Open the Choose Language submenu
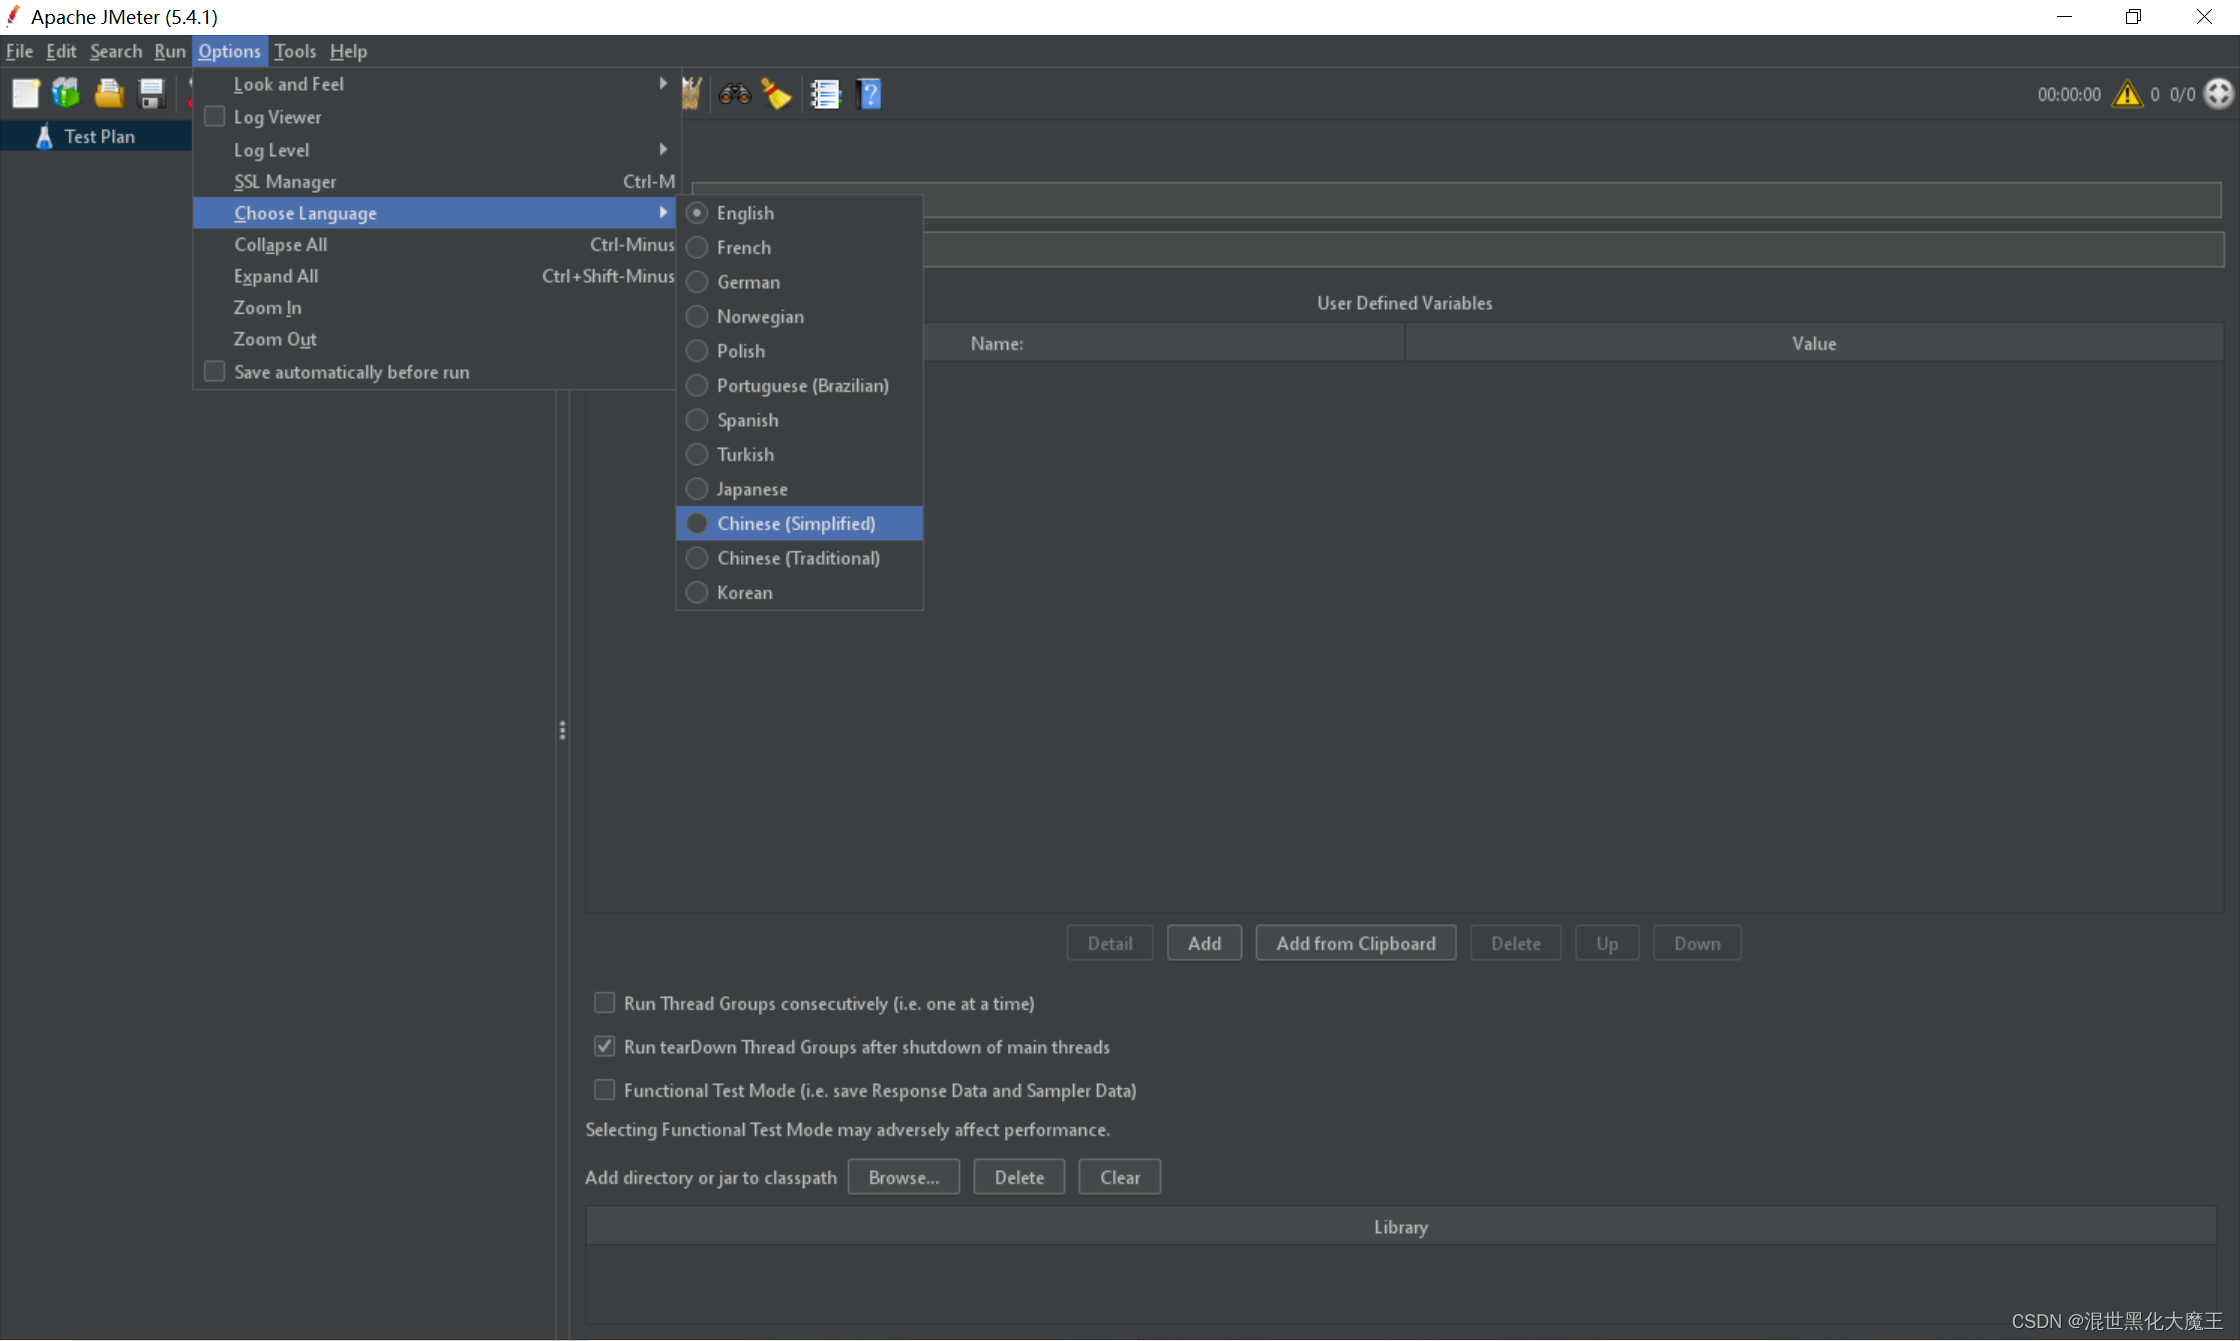 [x=435, y=213]
